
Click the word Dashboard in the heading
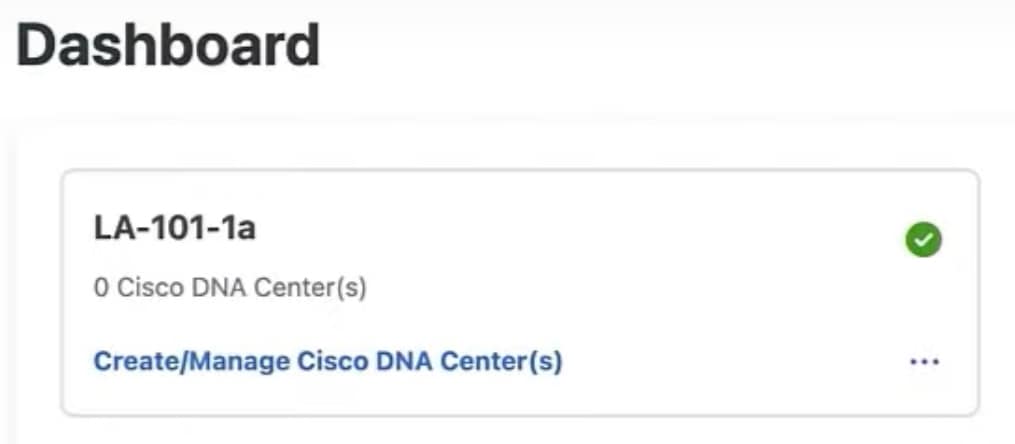click(x=168, y=45)
